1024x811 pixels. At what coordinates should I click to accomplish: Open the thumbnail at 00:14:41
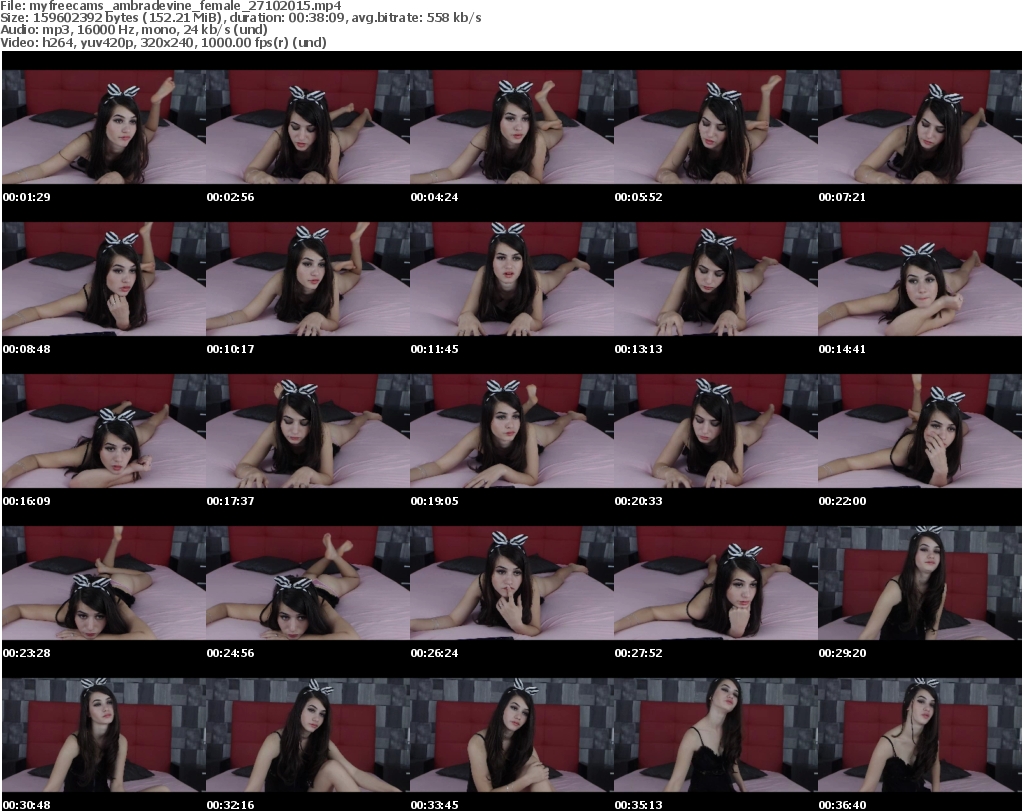click(920, 279)
